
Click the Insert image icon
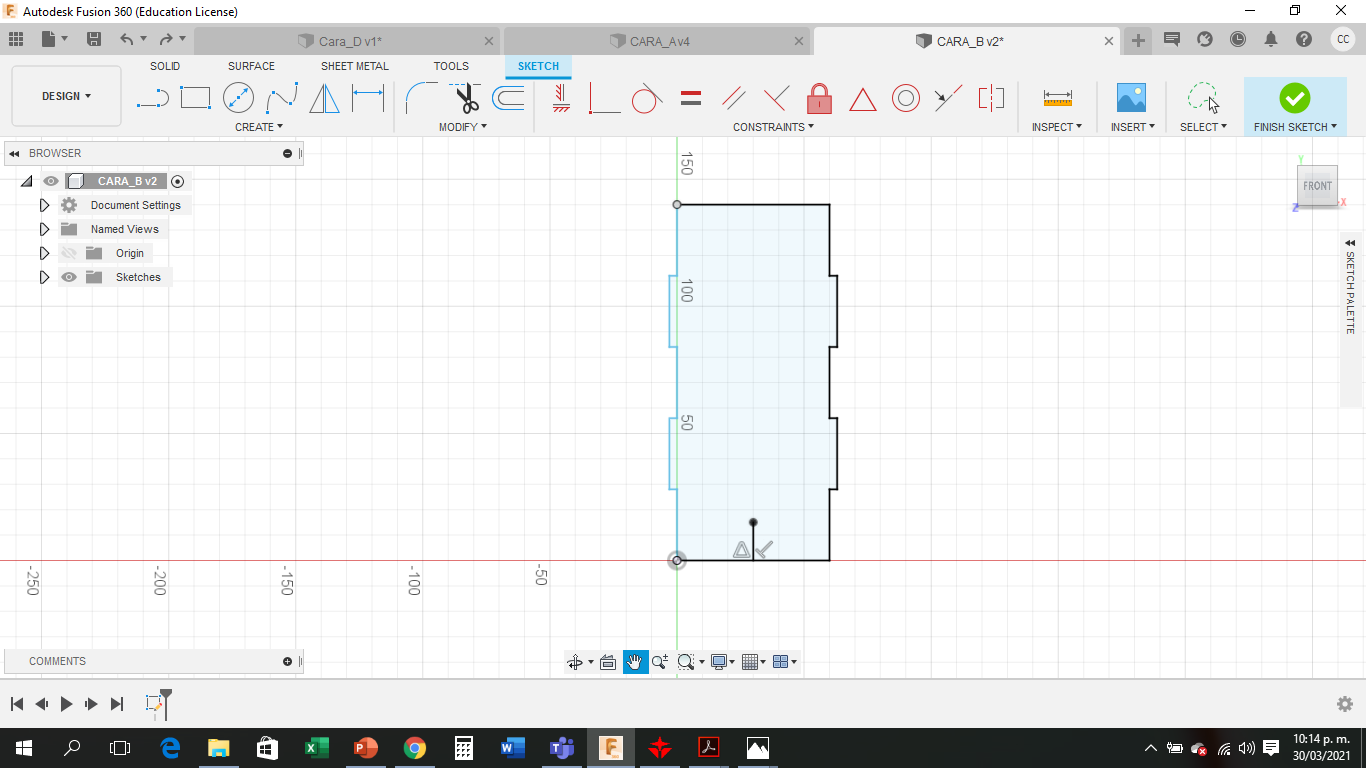(1131, 98)
